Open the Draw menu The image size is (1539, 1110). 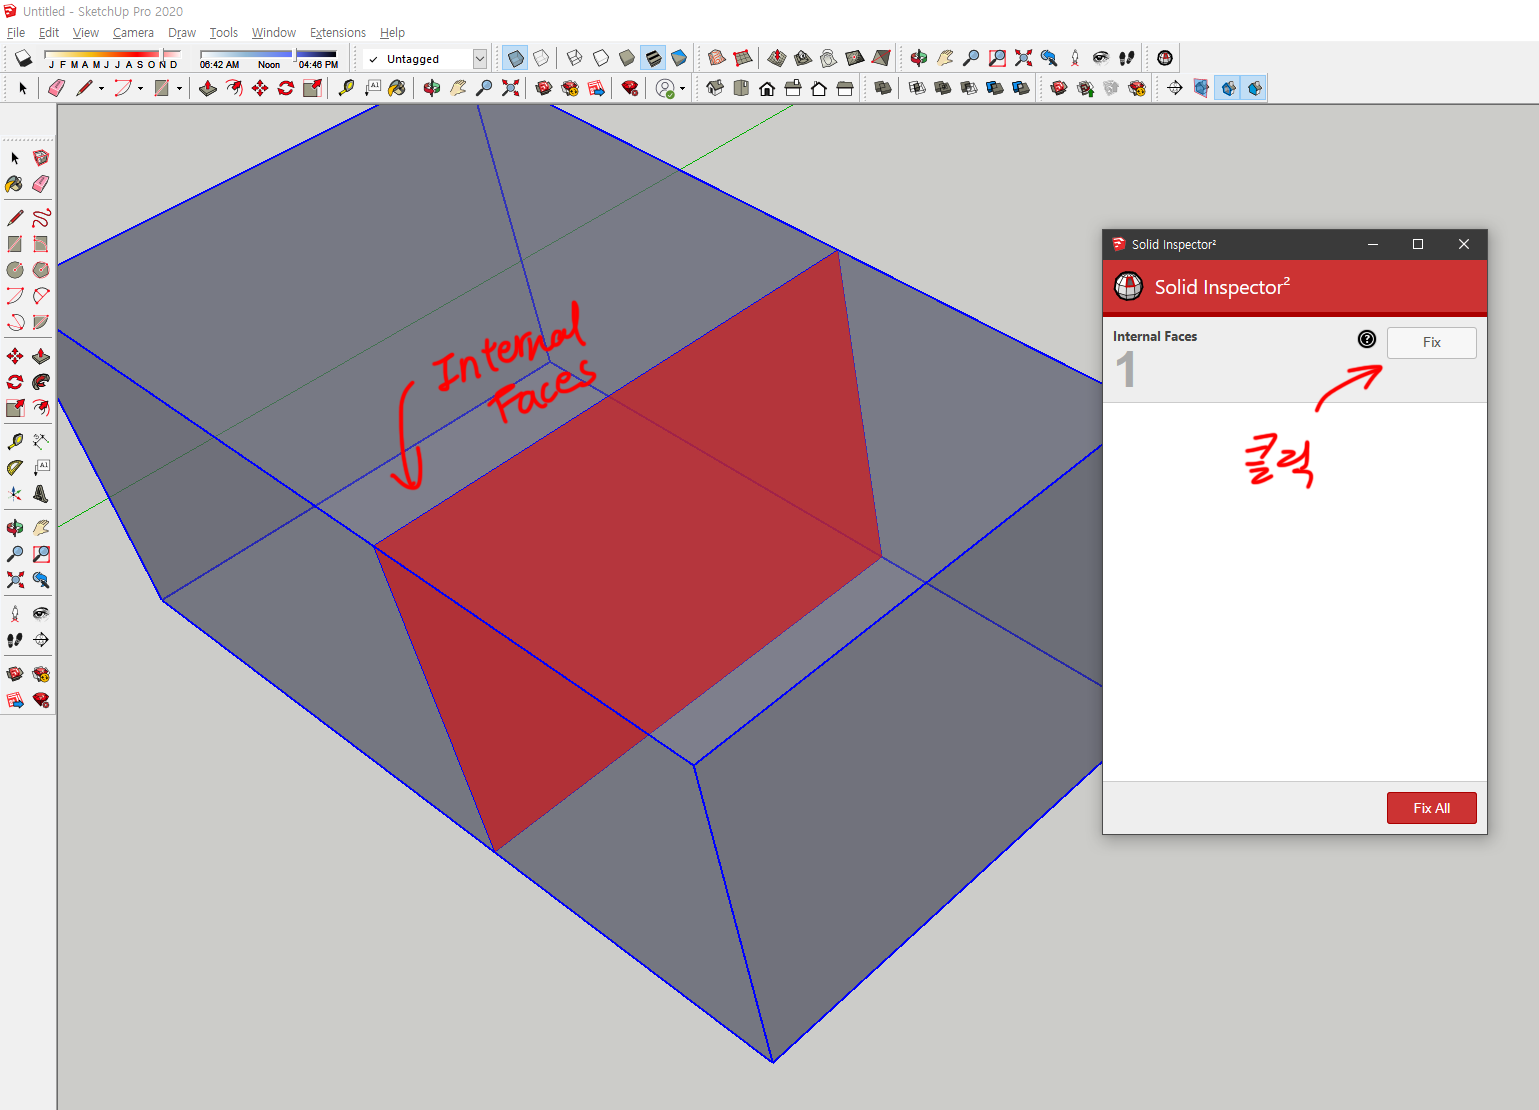point(182,32)
